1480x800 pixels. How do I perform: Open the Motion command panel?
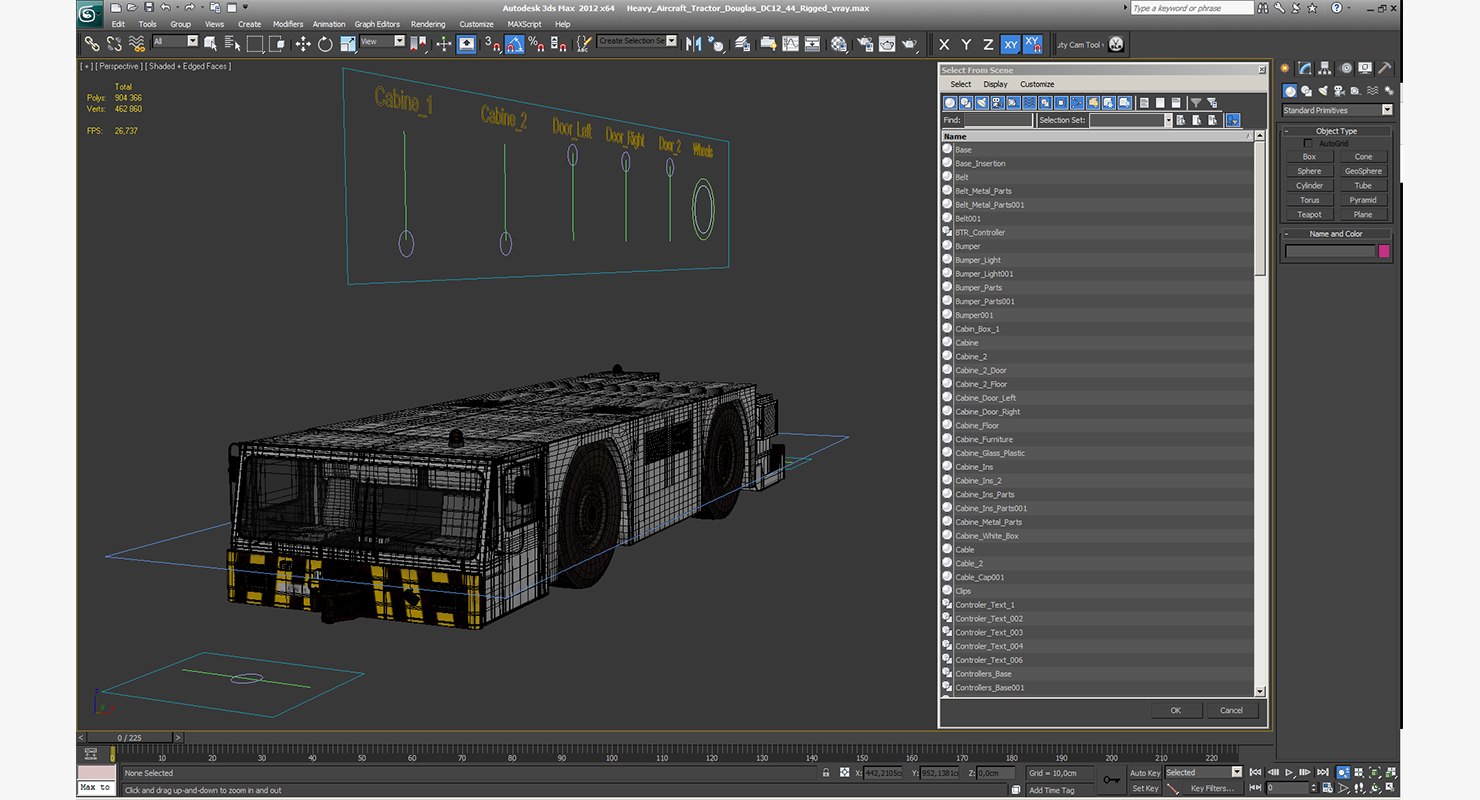(x=1345, y=68)
